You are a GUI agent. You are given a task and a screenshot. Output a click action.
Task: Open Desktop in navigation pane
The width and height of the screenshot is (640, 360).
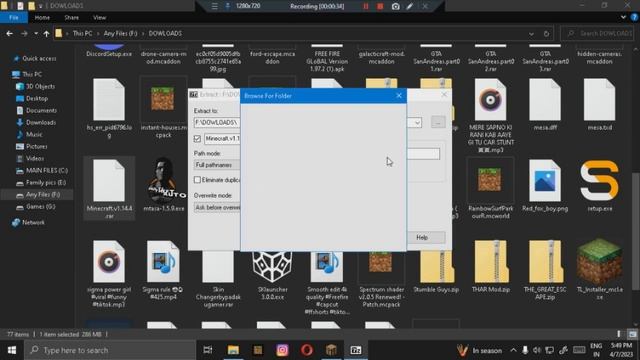point(37,98)
